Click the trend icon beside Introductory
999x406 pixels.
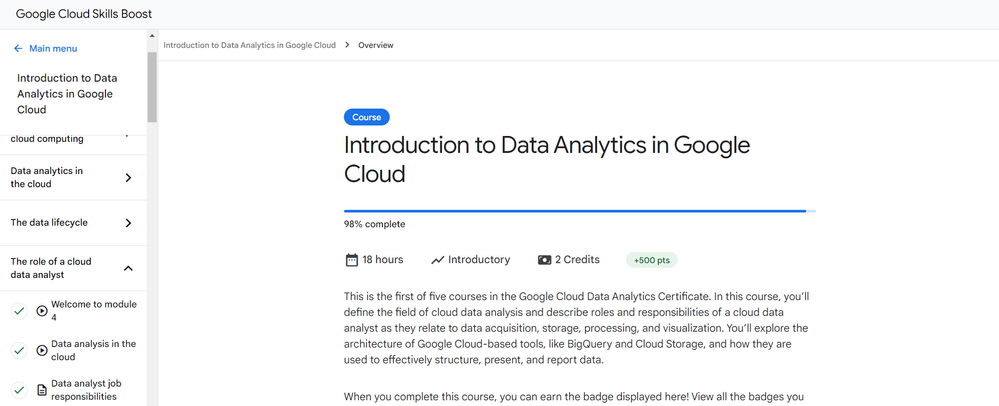[437, 260]
